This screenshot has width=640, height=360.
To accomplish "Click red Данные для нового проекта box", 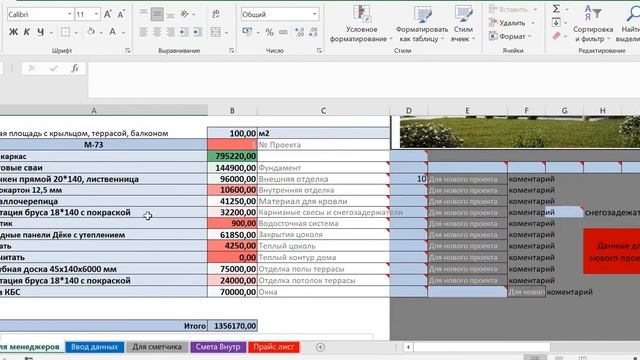I will pos(611,251).
